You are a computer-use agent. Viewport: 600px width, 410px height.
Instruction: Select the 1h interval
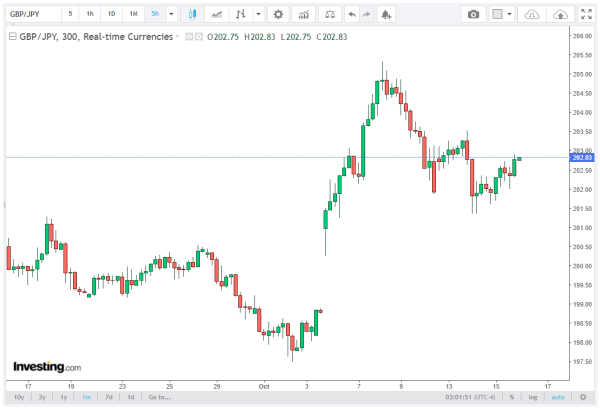click(90, 15)
